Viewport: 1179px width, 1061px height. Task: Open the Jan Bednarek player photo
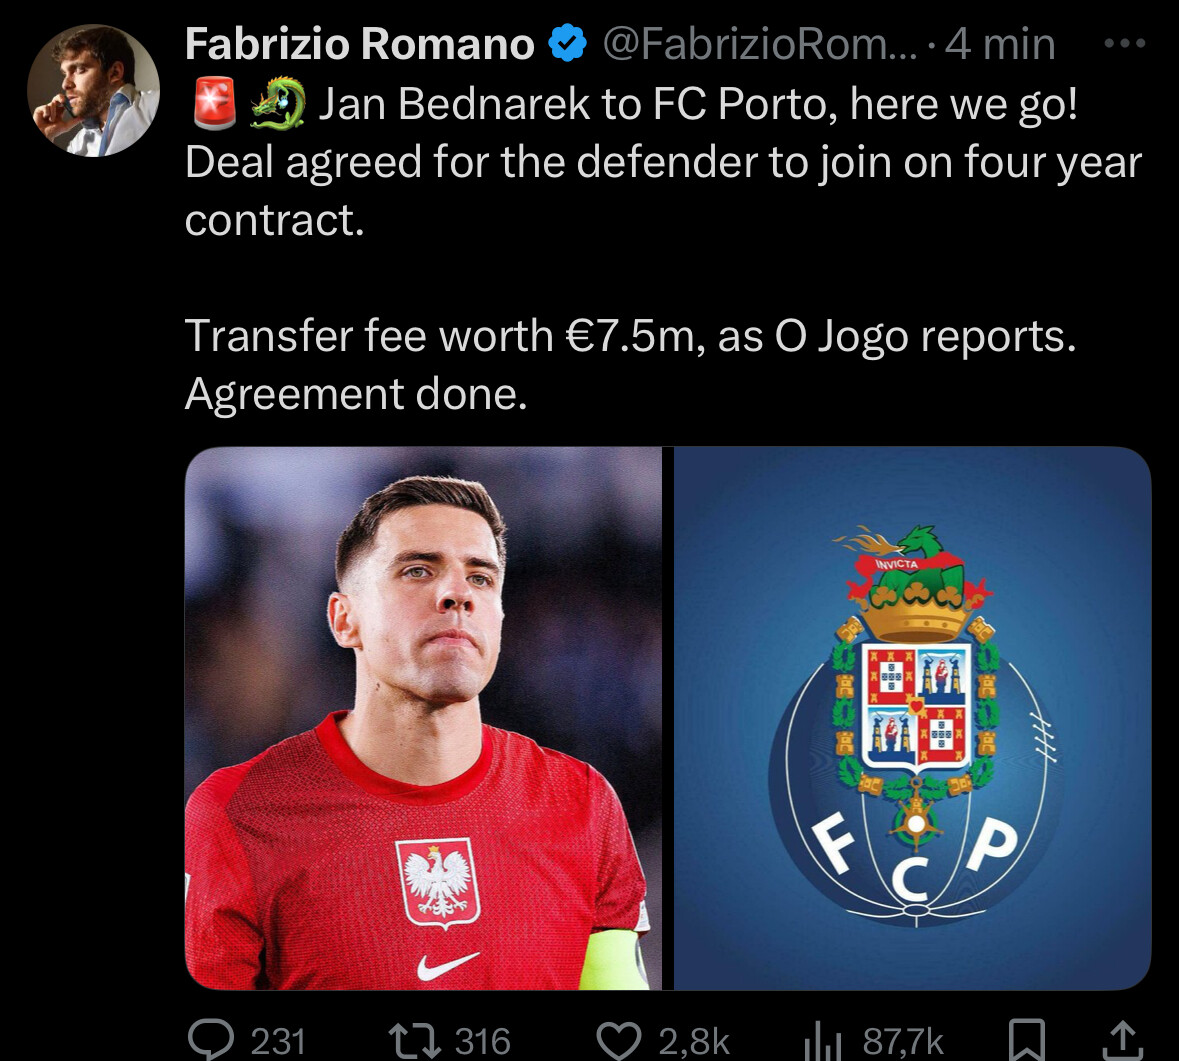pyautogui.click(x=423, y=718)
